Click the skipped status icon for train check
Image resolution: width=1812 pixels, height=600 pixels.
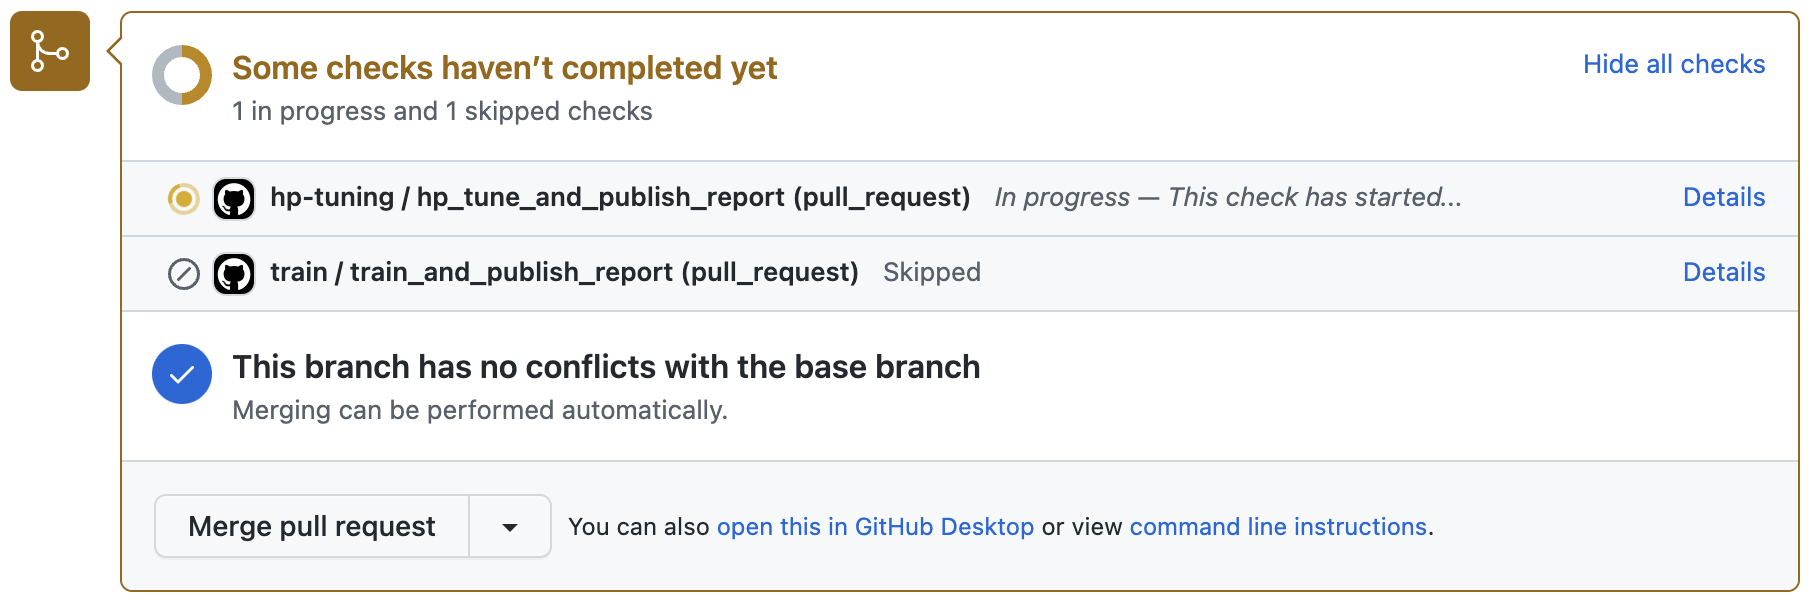click(184, 274)
